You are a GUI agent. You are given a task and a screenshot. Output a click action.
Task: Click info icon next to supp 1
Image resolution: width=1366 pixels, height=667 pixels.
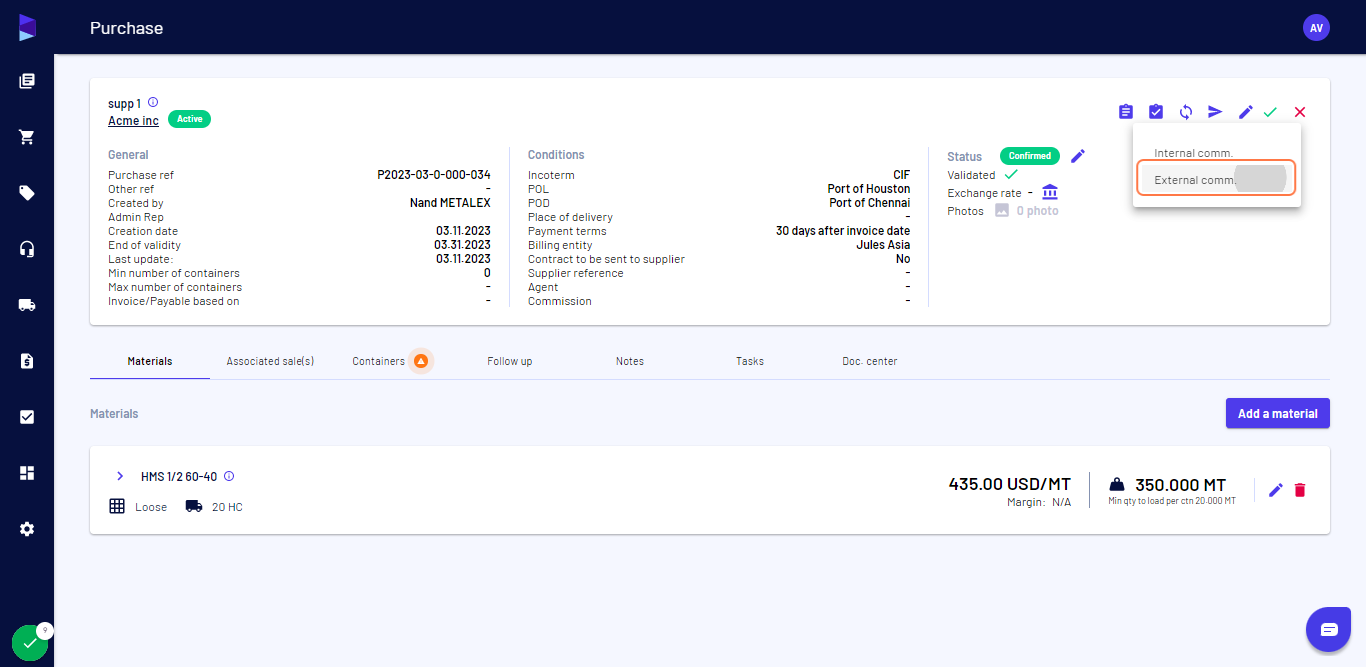[x=153, y=102]
